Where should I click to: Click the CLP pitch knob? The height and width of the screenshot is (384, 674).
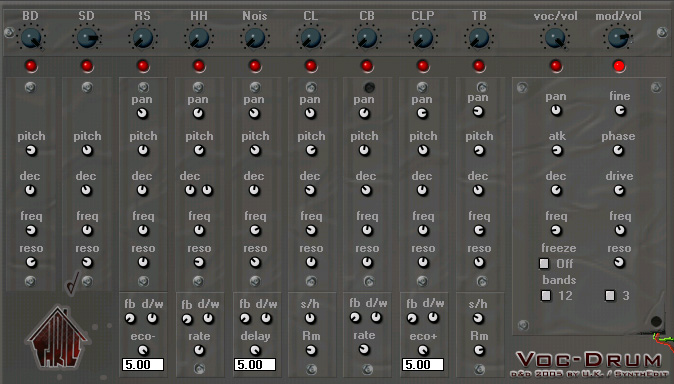(x=423, y=151)
